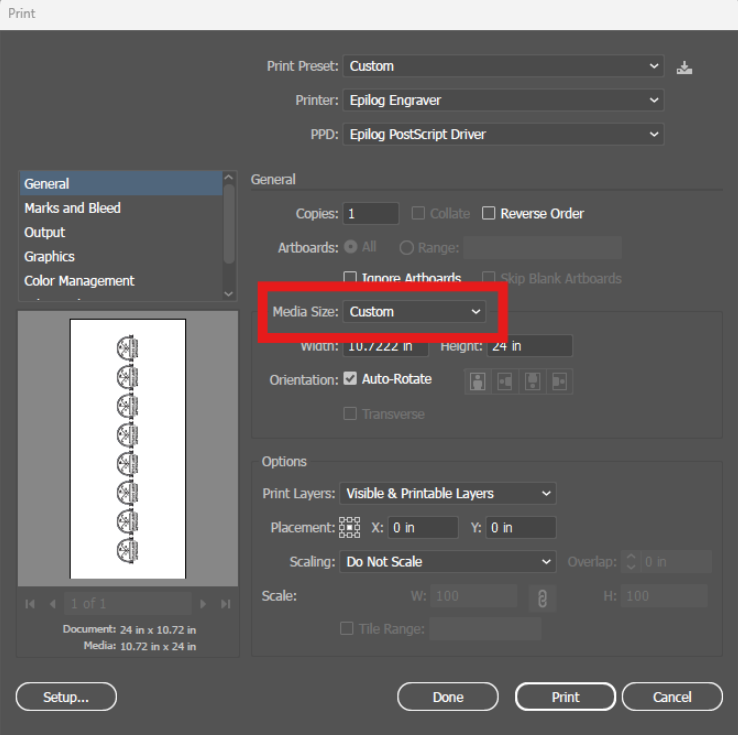
Task: Enable the Reverse Order checkbox
Action: point(489,213)
